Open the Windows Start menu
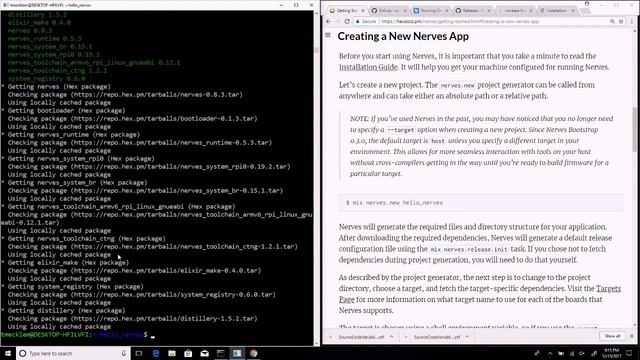640x360 pixels. click(x=8, y=353)
